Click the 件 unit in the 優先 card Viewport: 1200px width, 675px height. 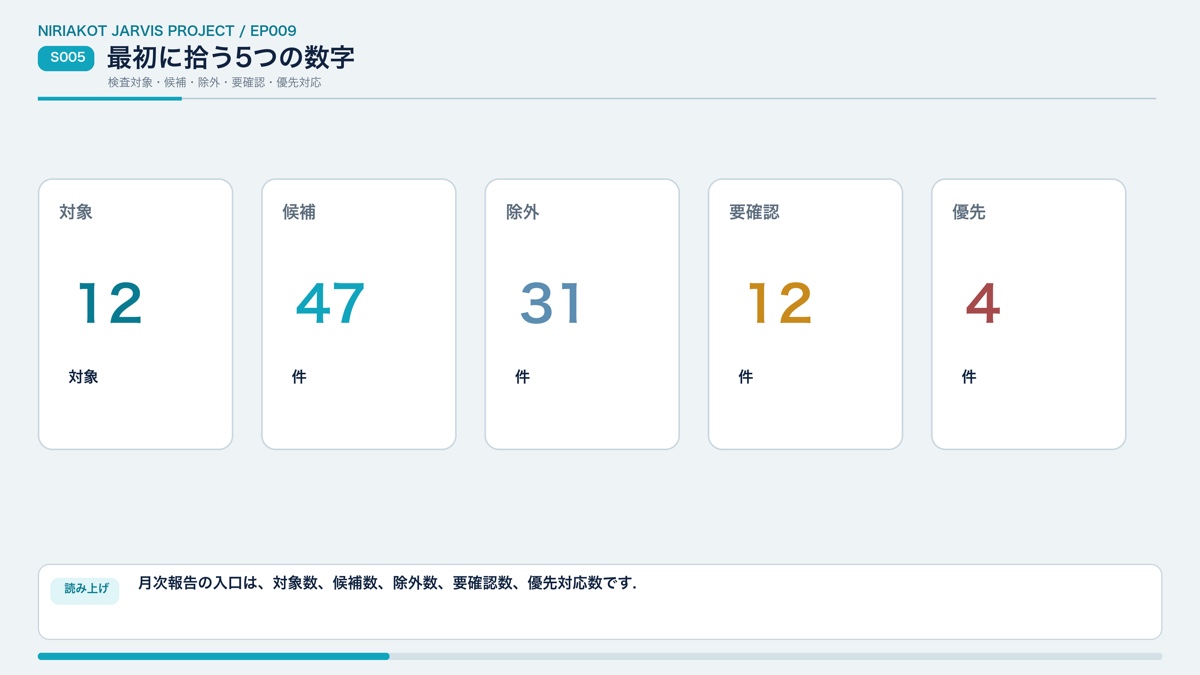(x=968, y=377)
